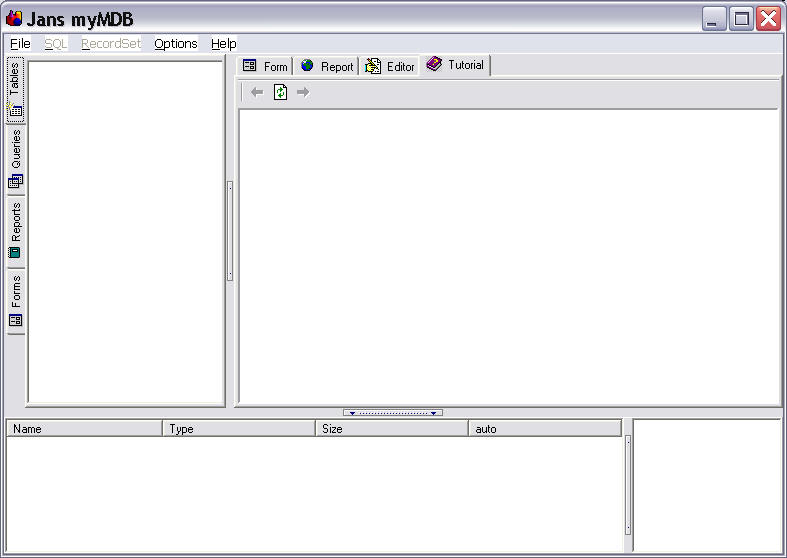Click the auto column header
The image size is (787, 558).
pyautogui.click(x=545, y=429)
